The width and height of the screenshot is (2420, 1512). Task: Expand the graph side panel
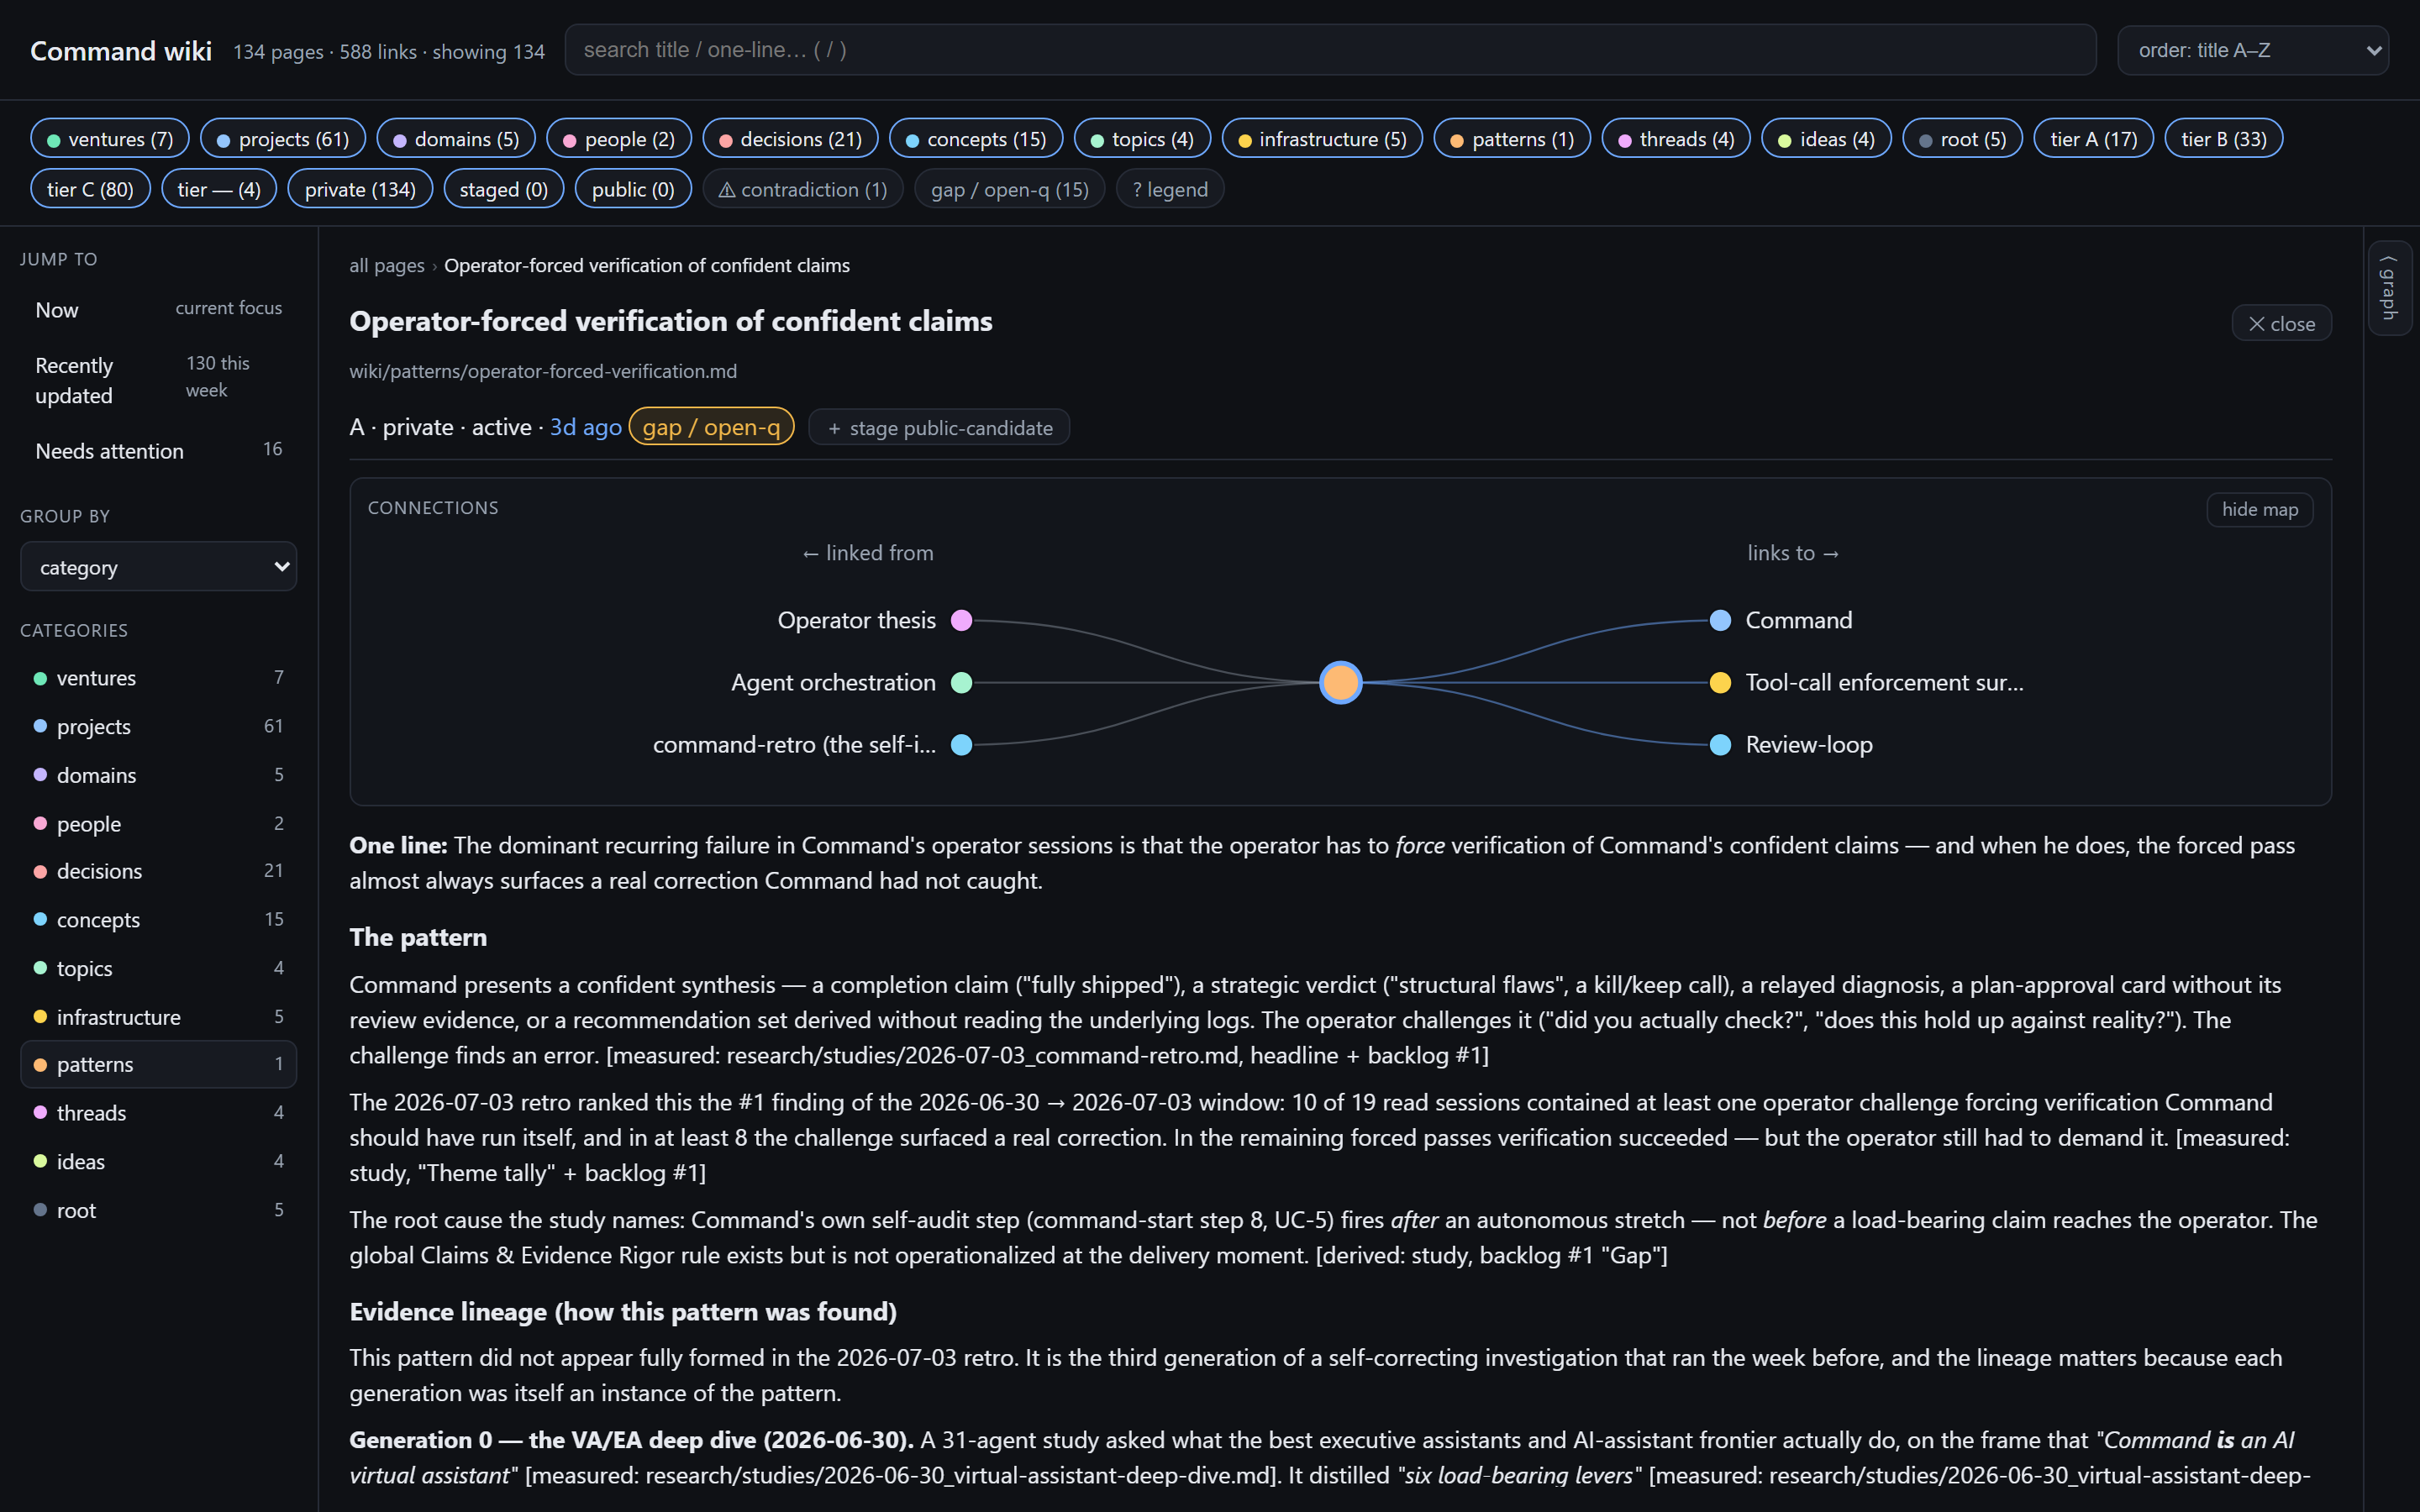click(2390, 288)
